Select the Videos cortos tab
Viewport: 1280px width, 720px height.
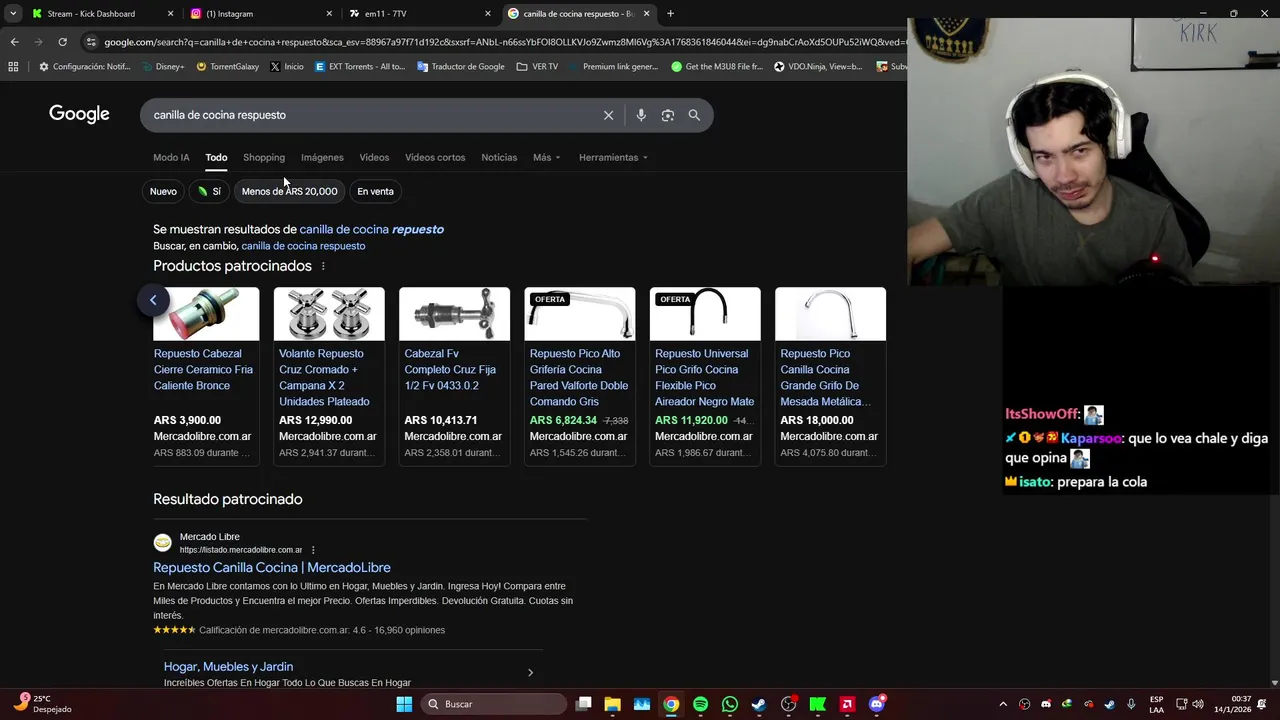pos(435,157)
